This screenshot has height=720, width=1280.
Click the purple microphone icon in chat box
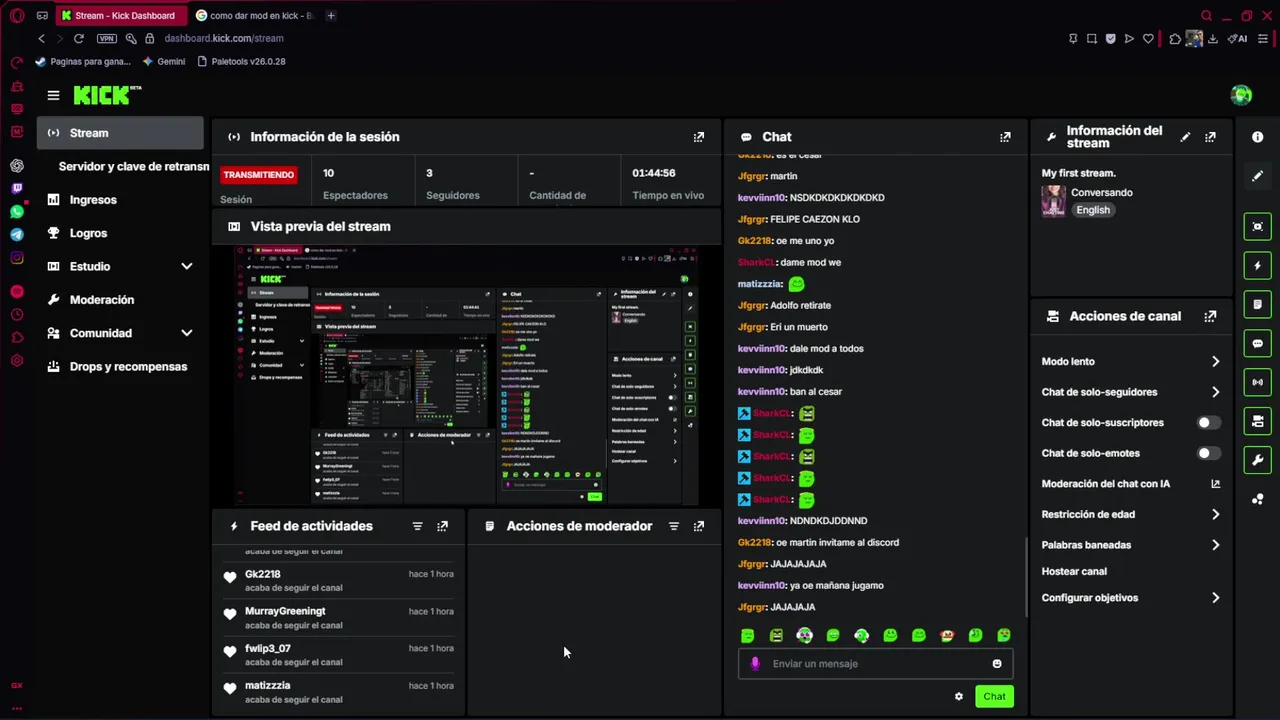(x=755, y=664)
